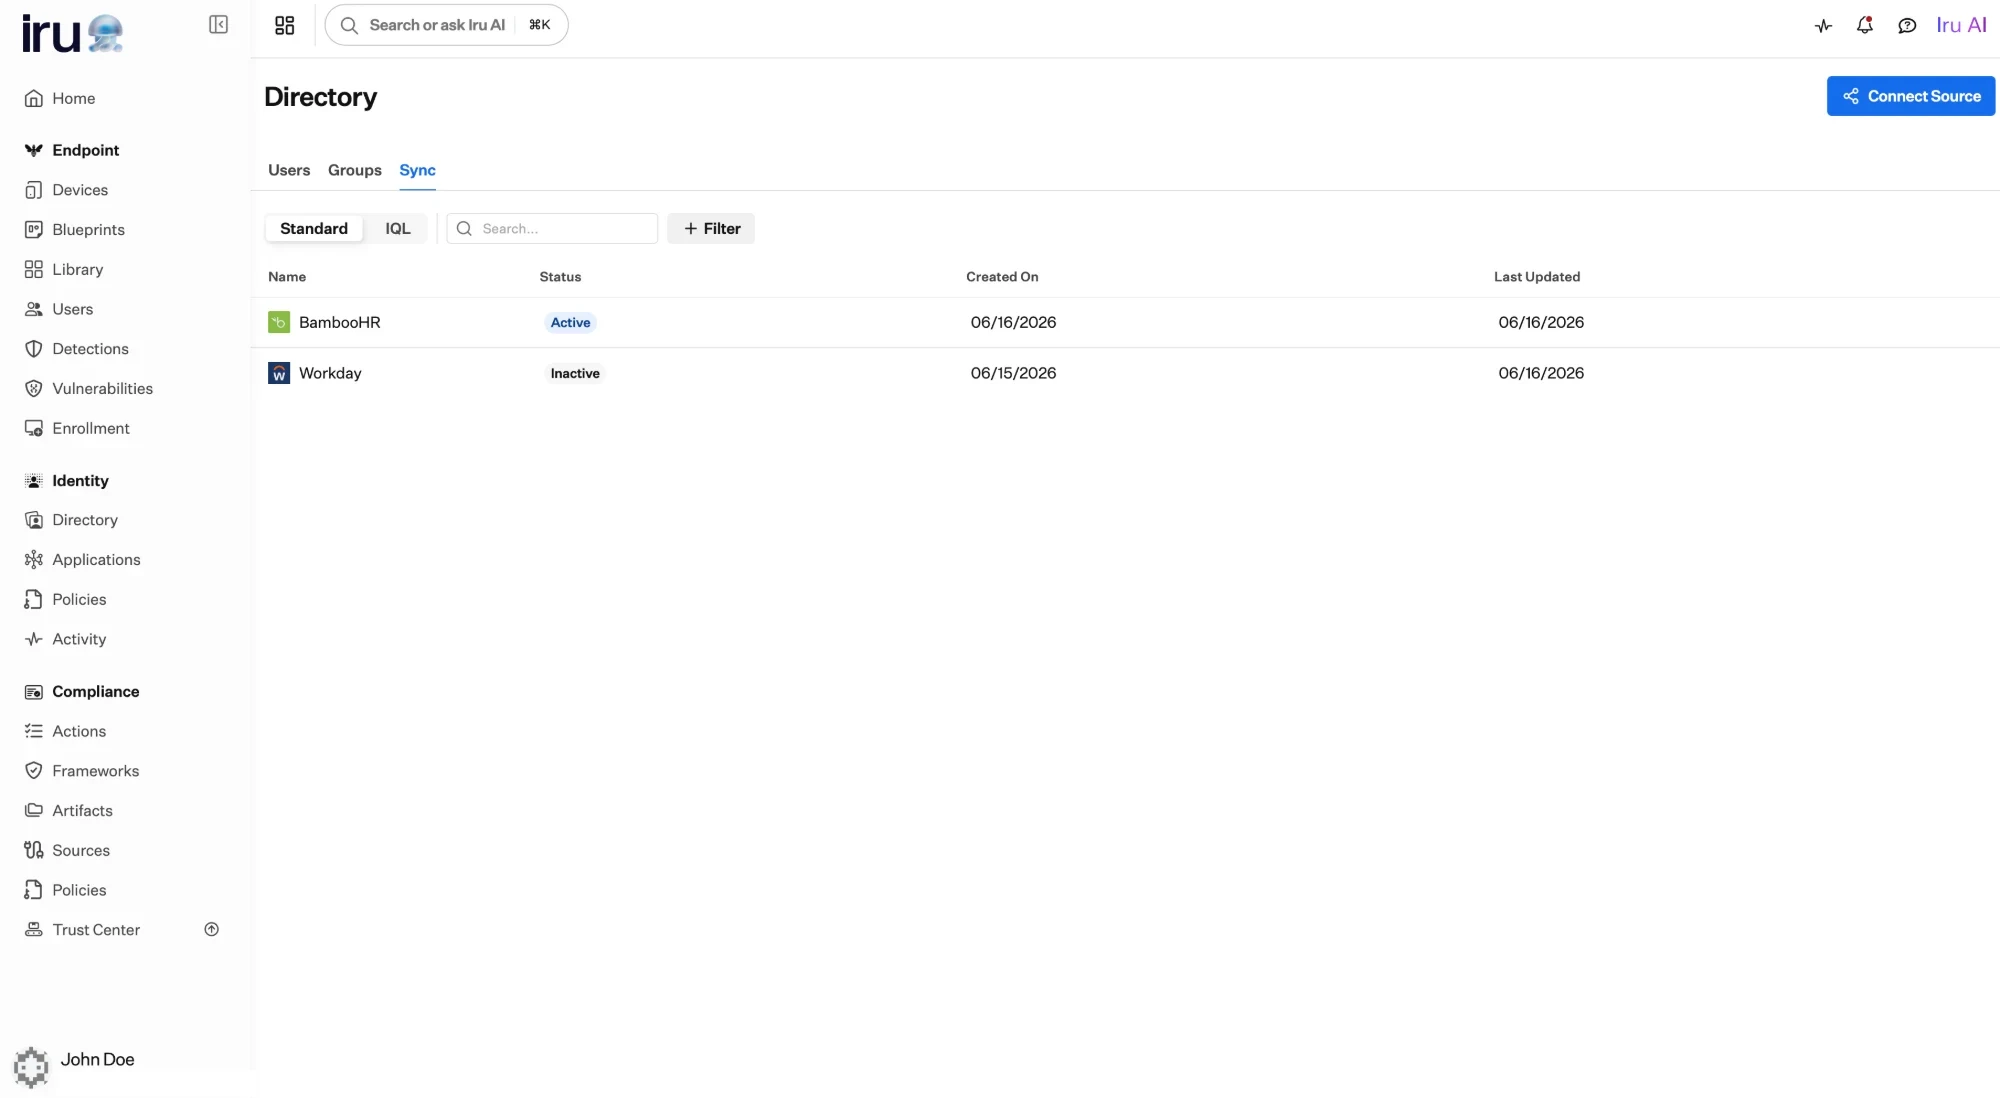Open Devices in the sidebar
This screenshot has height=1098, width=2000.
[80, 190]
